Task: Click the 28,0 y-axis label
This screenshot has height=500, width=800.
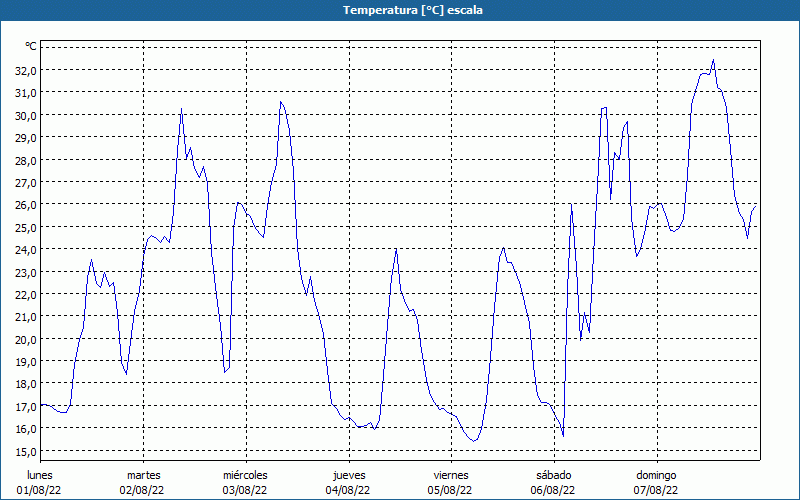Action: coord(26,160)
